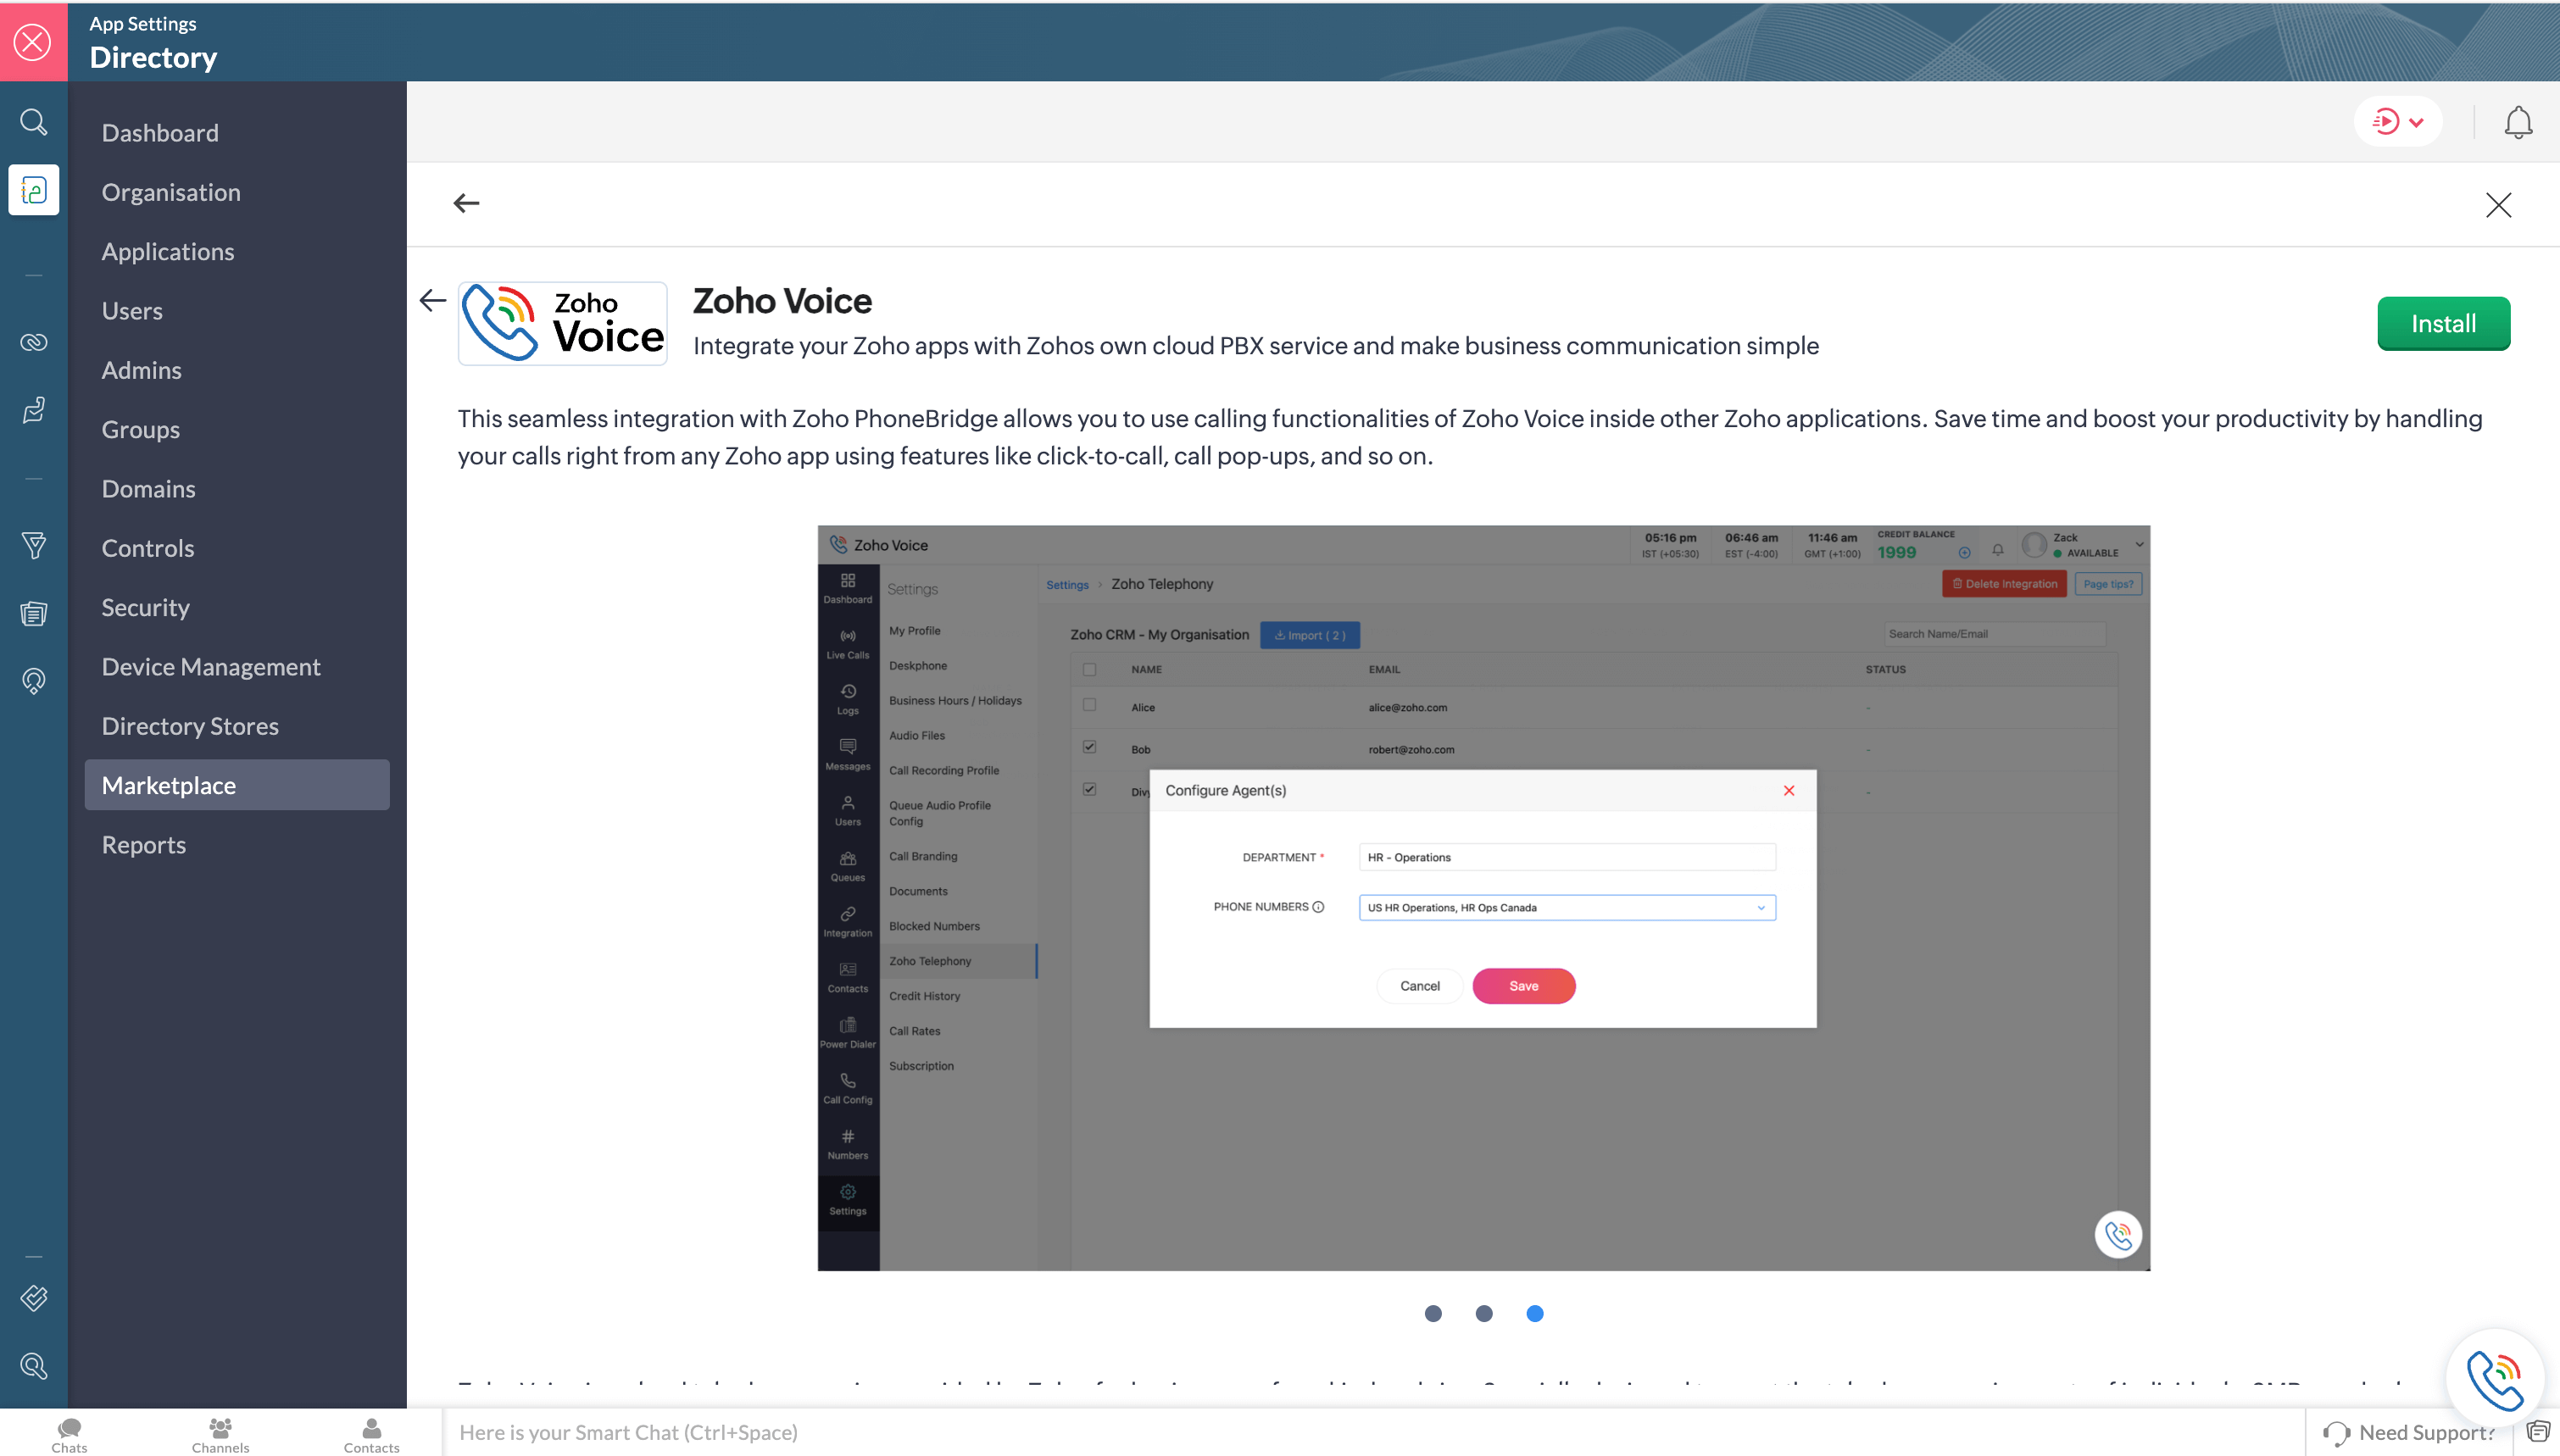The width and height of the screenshot is (2560, 1456).
Task: Select the first carousel dot indicator
Action: tap(1433, 1313)
